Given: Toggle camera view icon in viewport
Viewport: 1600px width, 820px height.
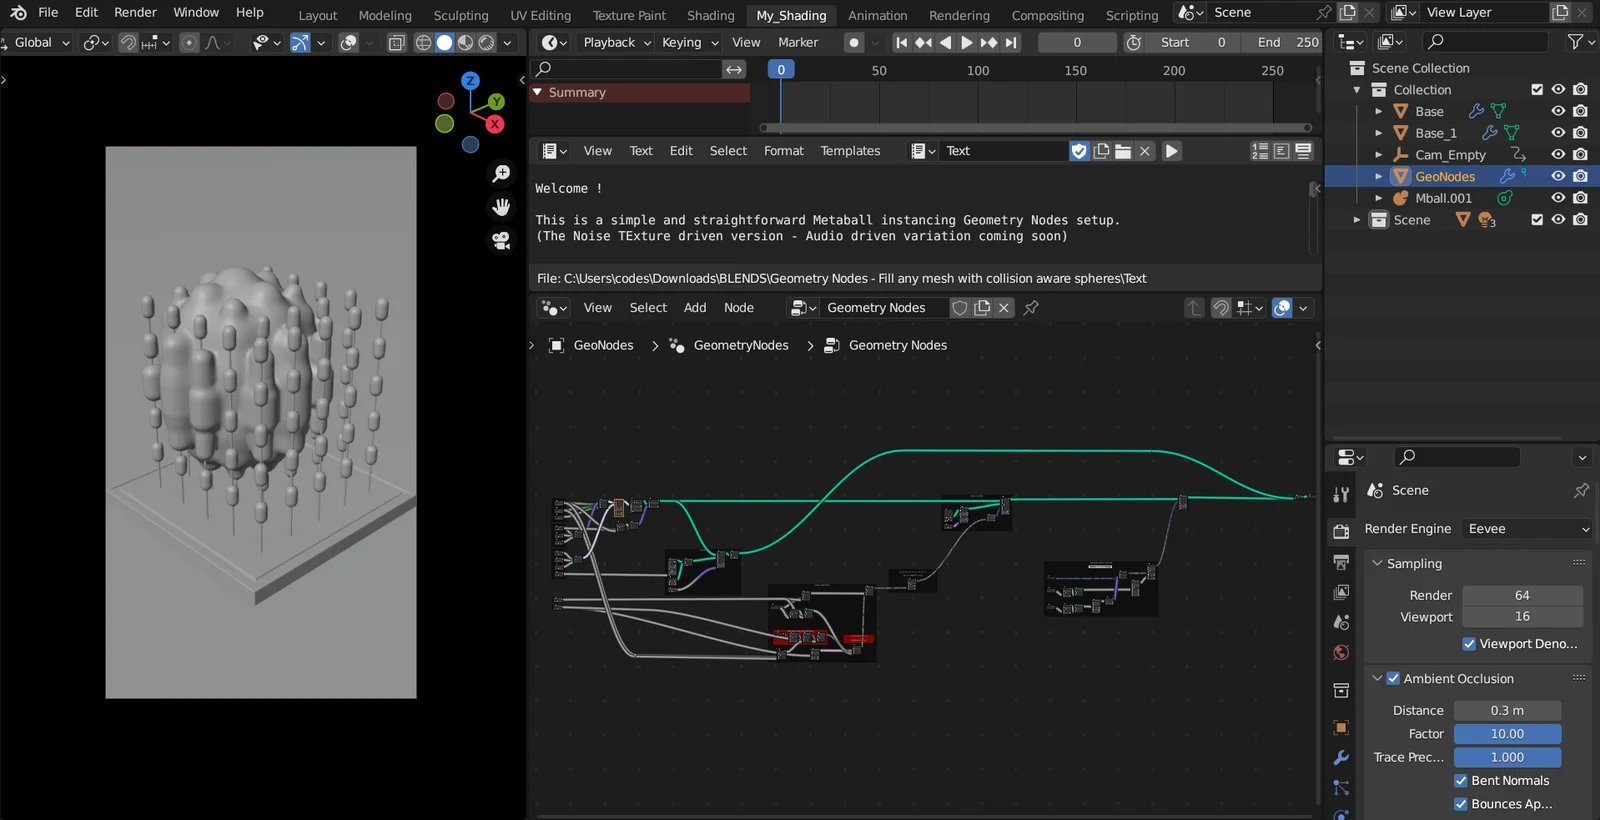Looking at the screenshot, I should 501,241.
